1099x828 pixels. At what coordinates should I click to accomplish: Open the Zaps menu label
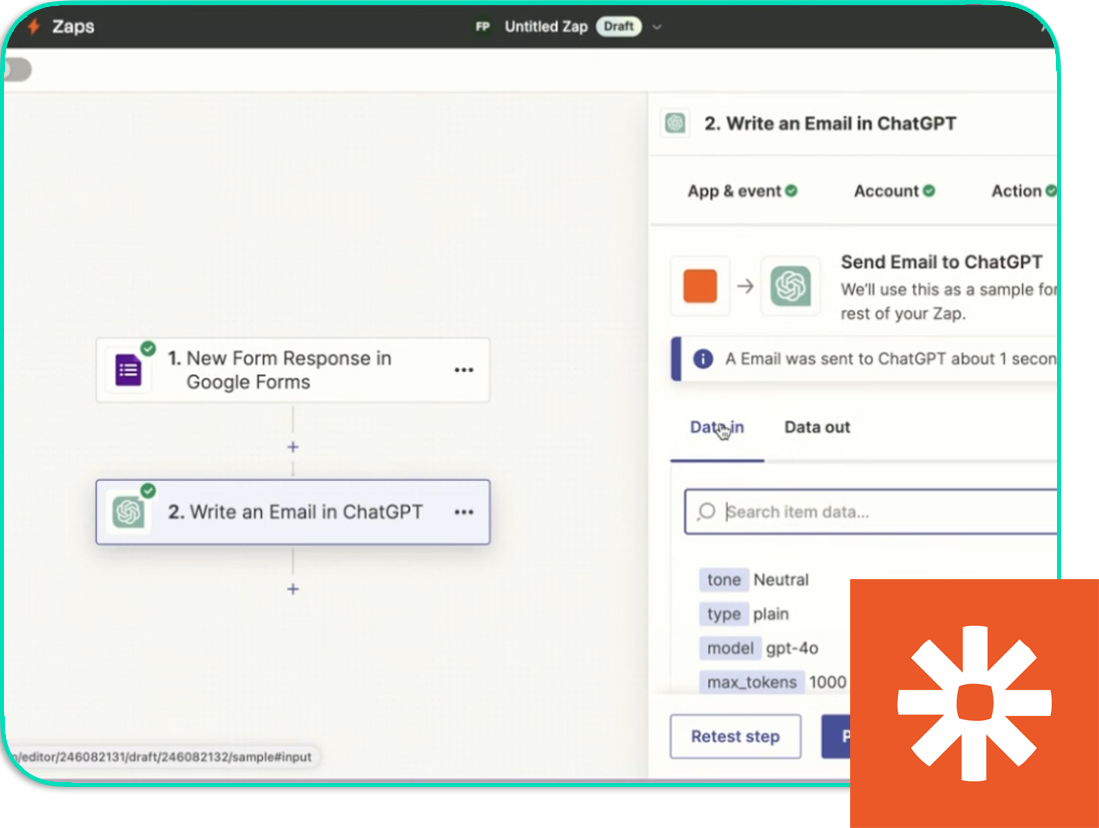[73, 27]
